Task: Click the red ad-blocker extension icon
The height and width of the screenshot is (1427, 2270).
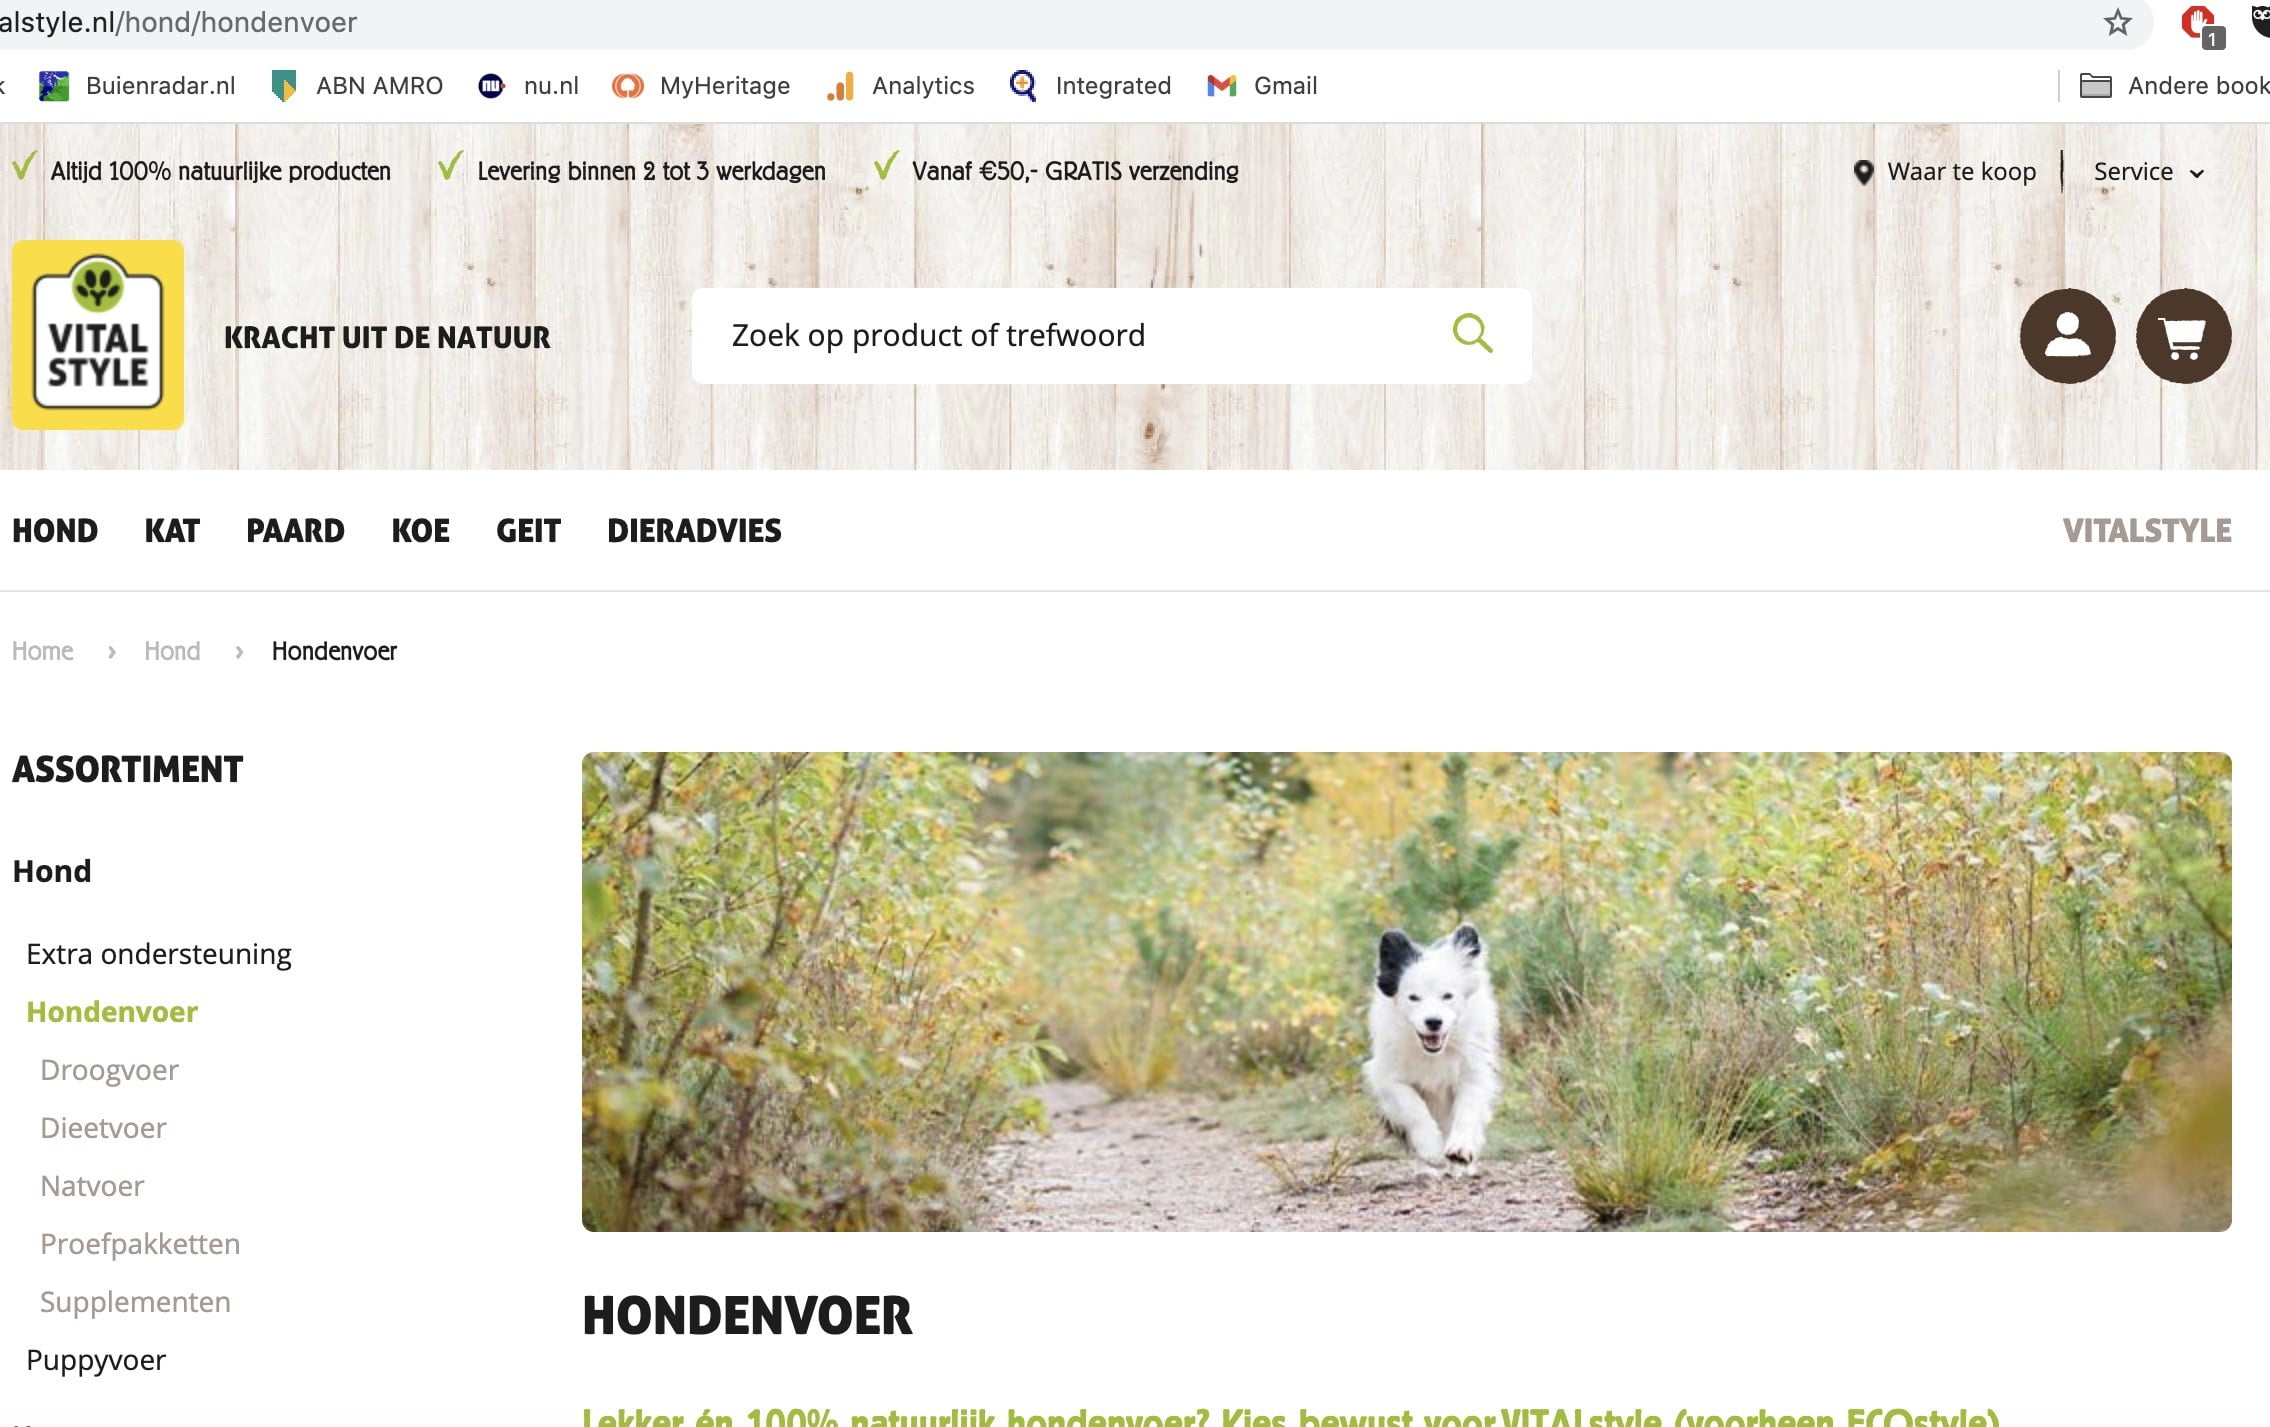Action: point(2199,24)
